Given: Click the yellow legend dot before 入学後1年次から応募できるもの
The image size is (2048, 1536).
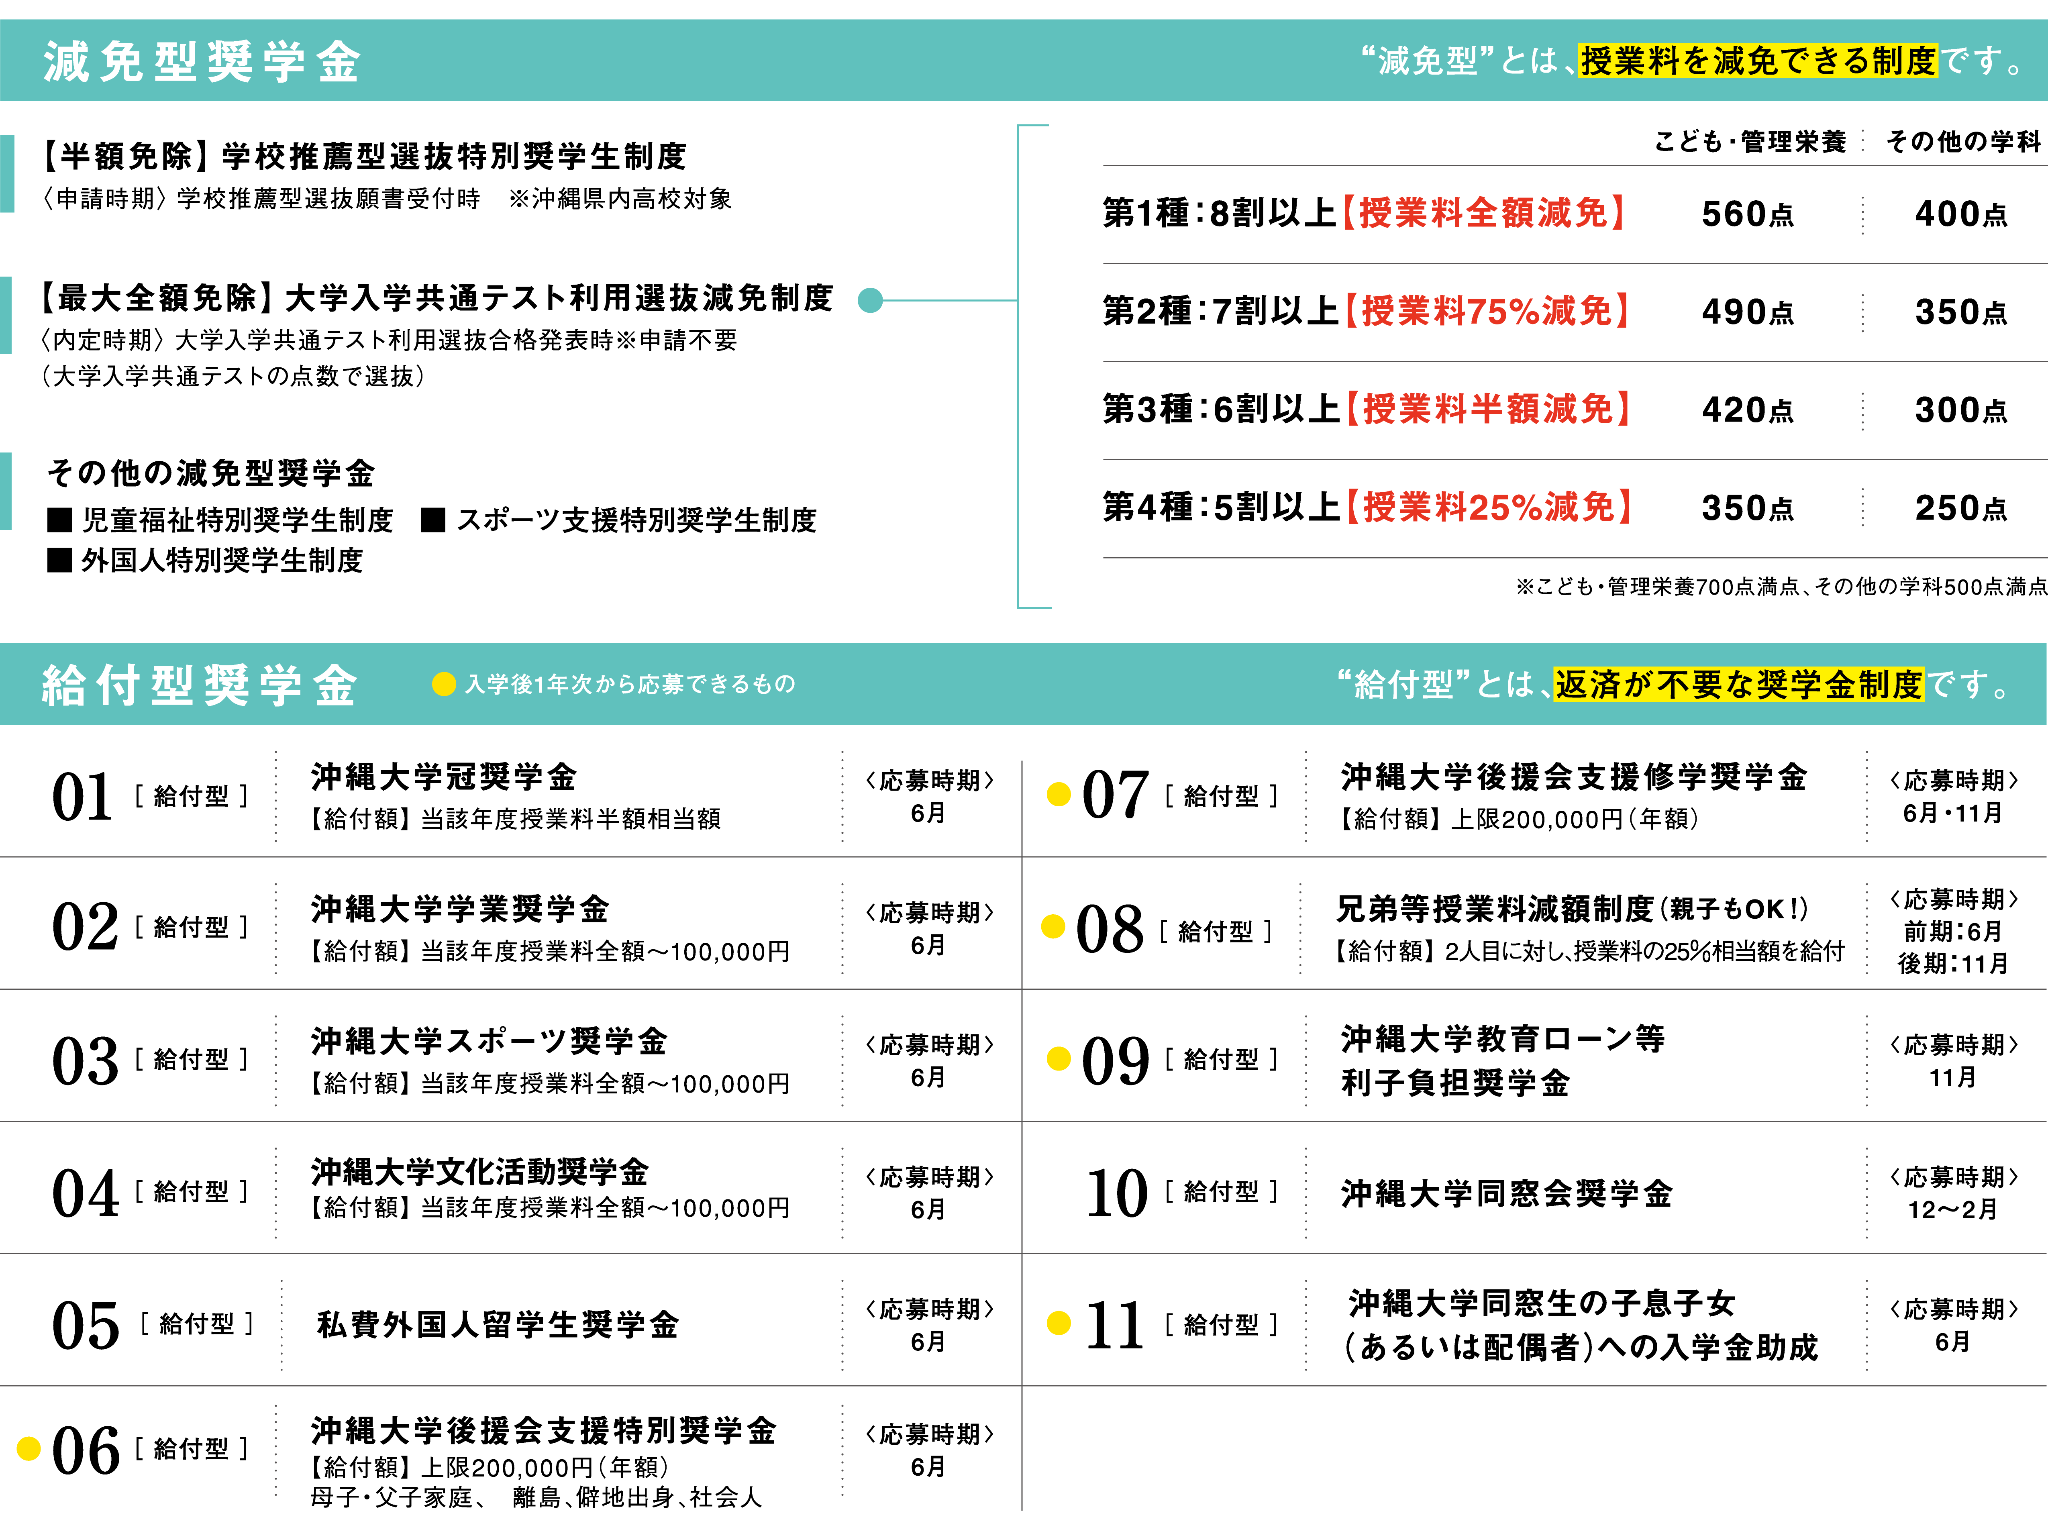Looking at the screenshot, I should click(443, 684).
